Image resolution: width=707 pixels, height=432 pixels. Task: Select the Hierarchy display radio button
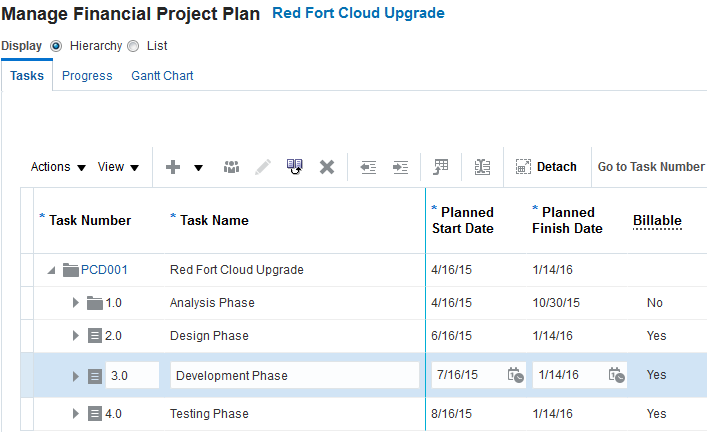(x=56, y=46)
